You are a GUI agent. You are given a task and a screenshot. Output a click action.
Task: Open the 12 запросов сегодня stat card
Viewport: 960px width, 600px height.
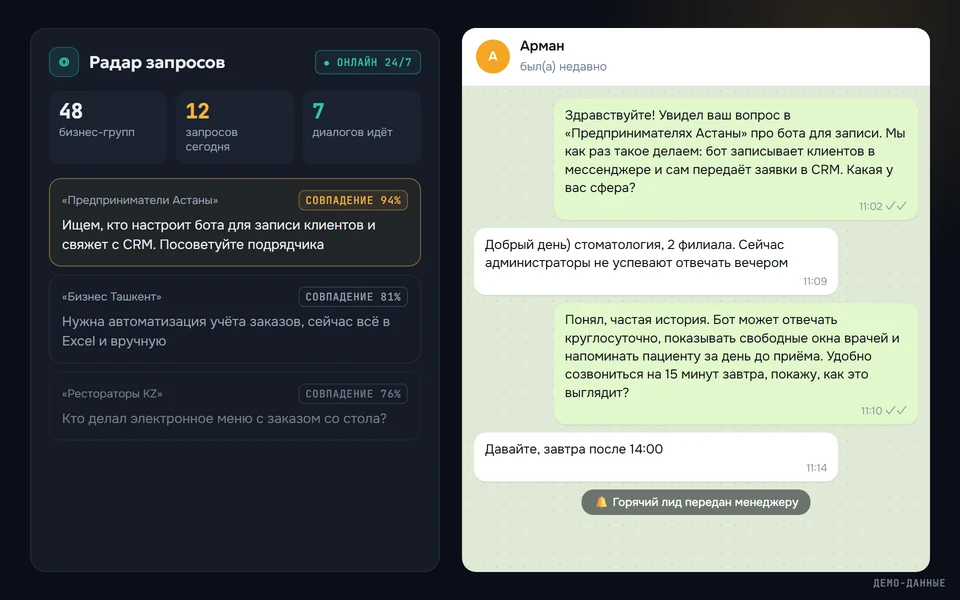tap(235, 127)
